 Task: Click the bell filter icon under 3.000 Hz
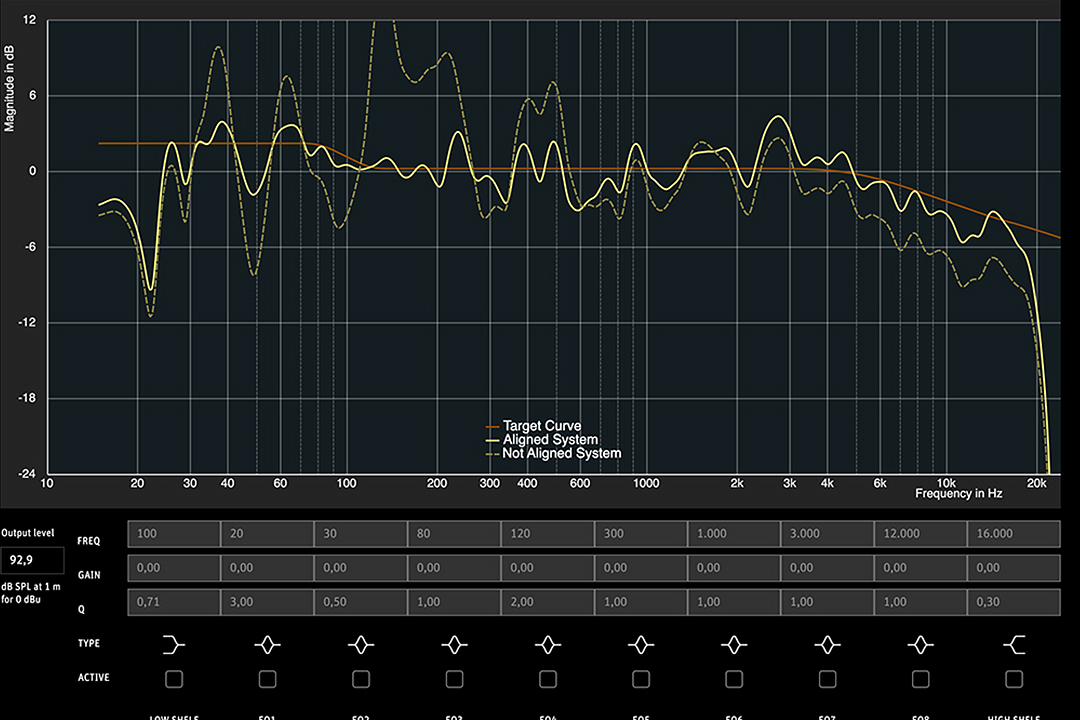(x=827, y=645)
